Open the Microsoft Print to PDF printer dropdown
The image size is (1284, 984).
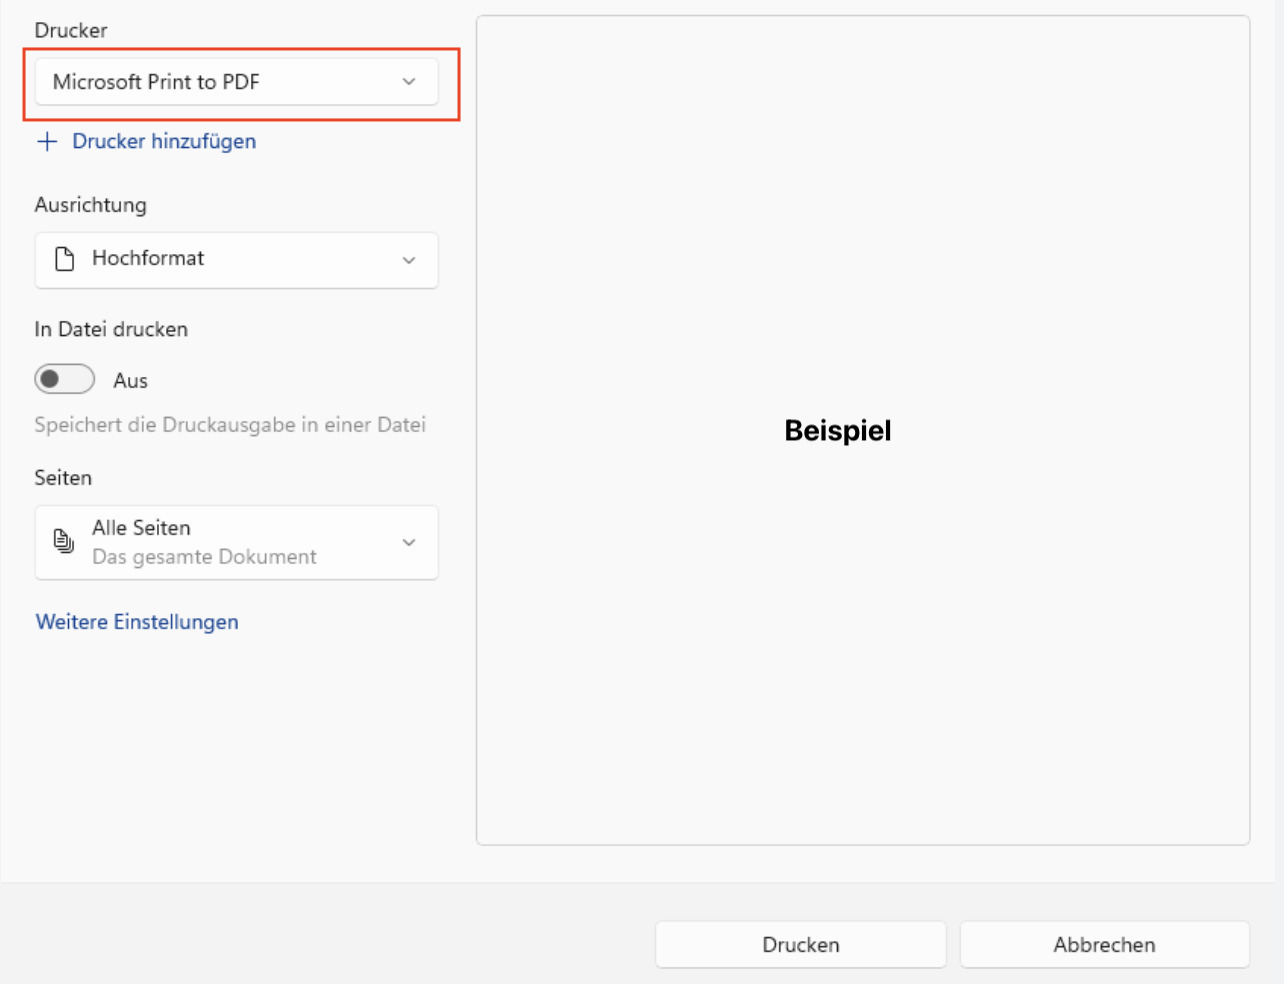(x=237, y=82)
